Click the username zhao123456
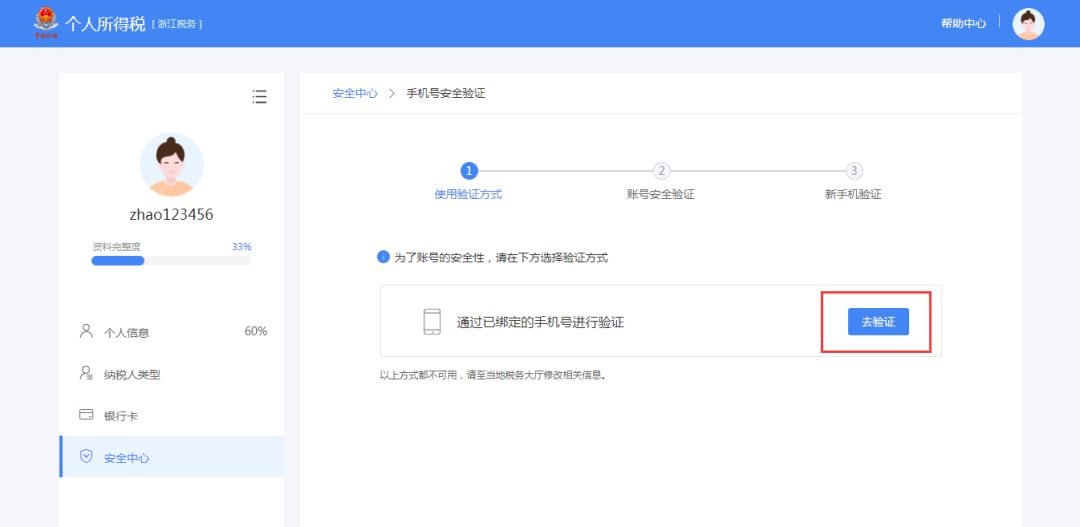 pos(171,215)
